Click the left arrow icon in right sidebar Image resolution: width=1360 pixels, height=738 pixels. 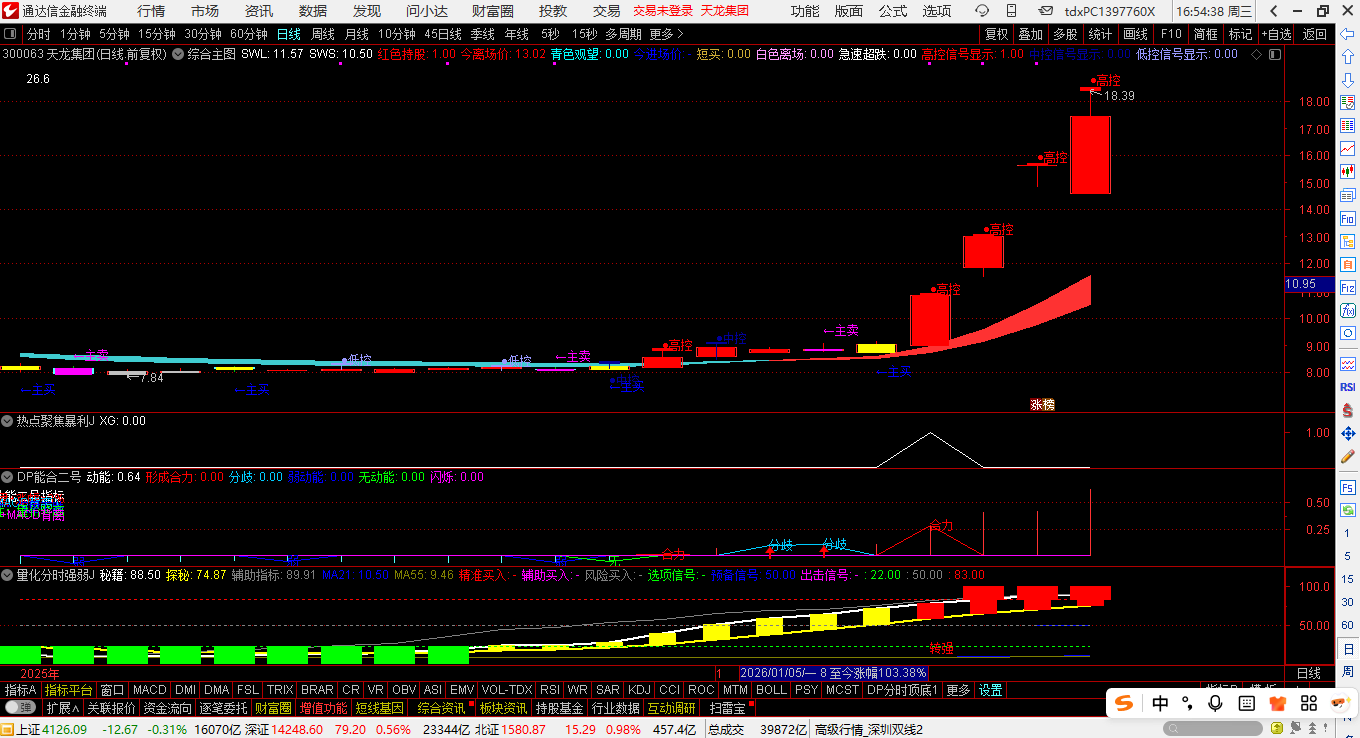[1347, 34]
